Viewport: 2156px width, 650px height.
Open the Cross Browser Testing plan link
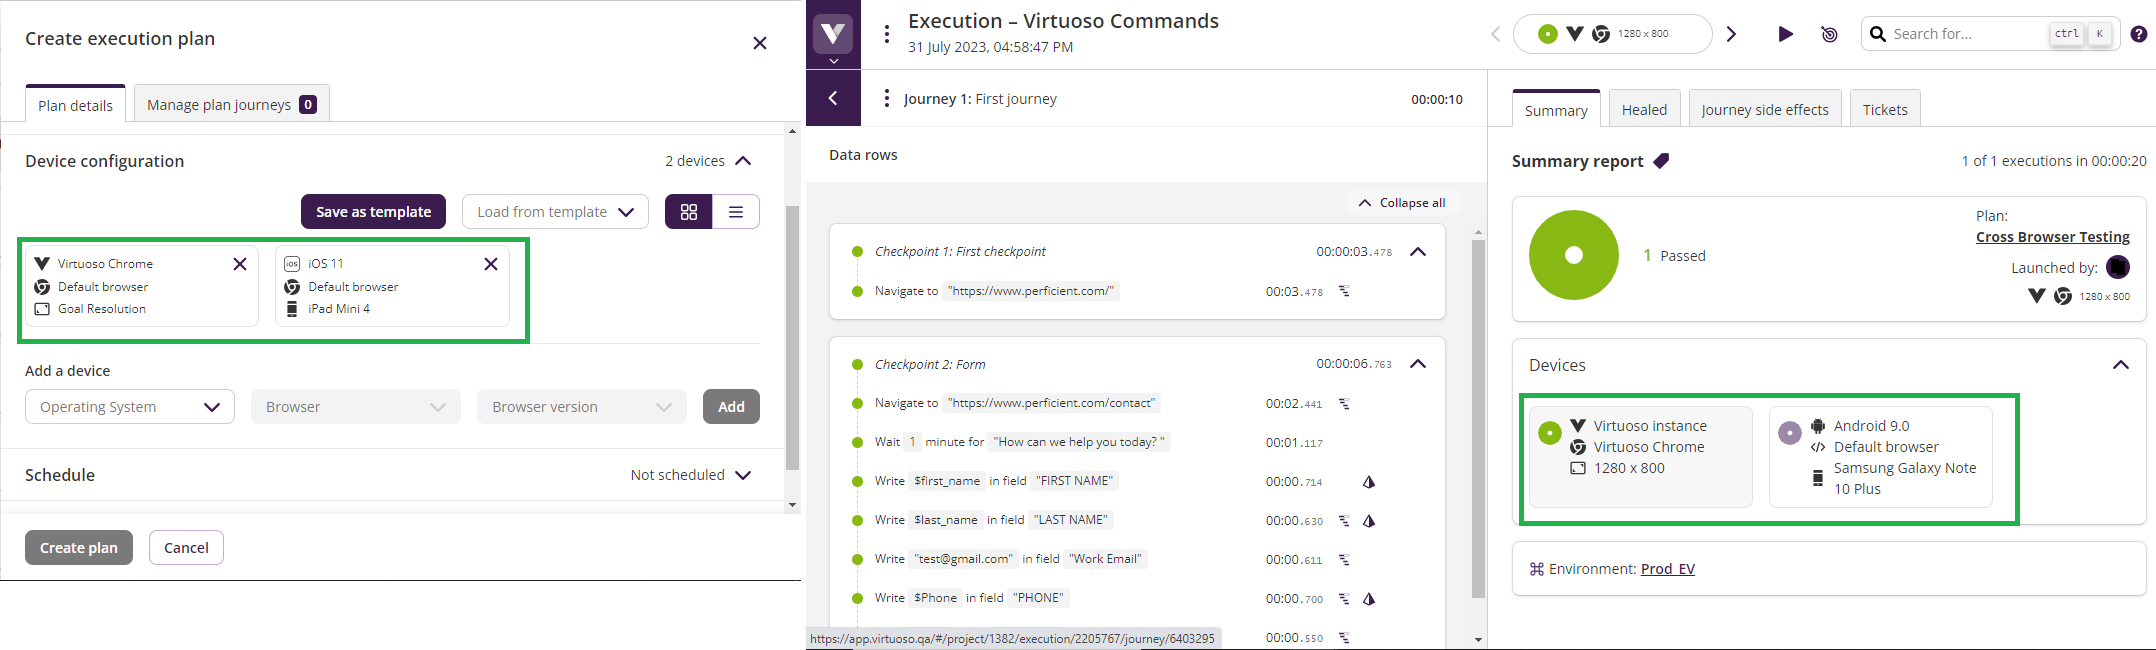pos(2052,237)
